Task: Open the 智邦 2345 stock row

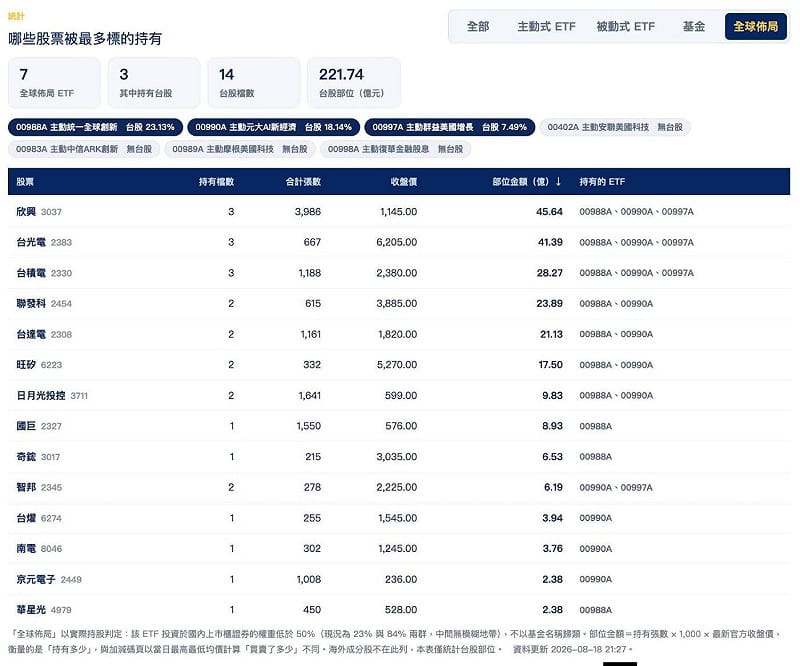Action: pyautogui.click(x=399, y=487)
